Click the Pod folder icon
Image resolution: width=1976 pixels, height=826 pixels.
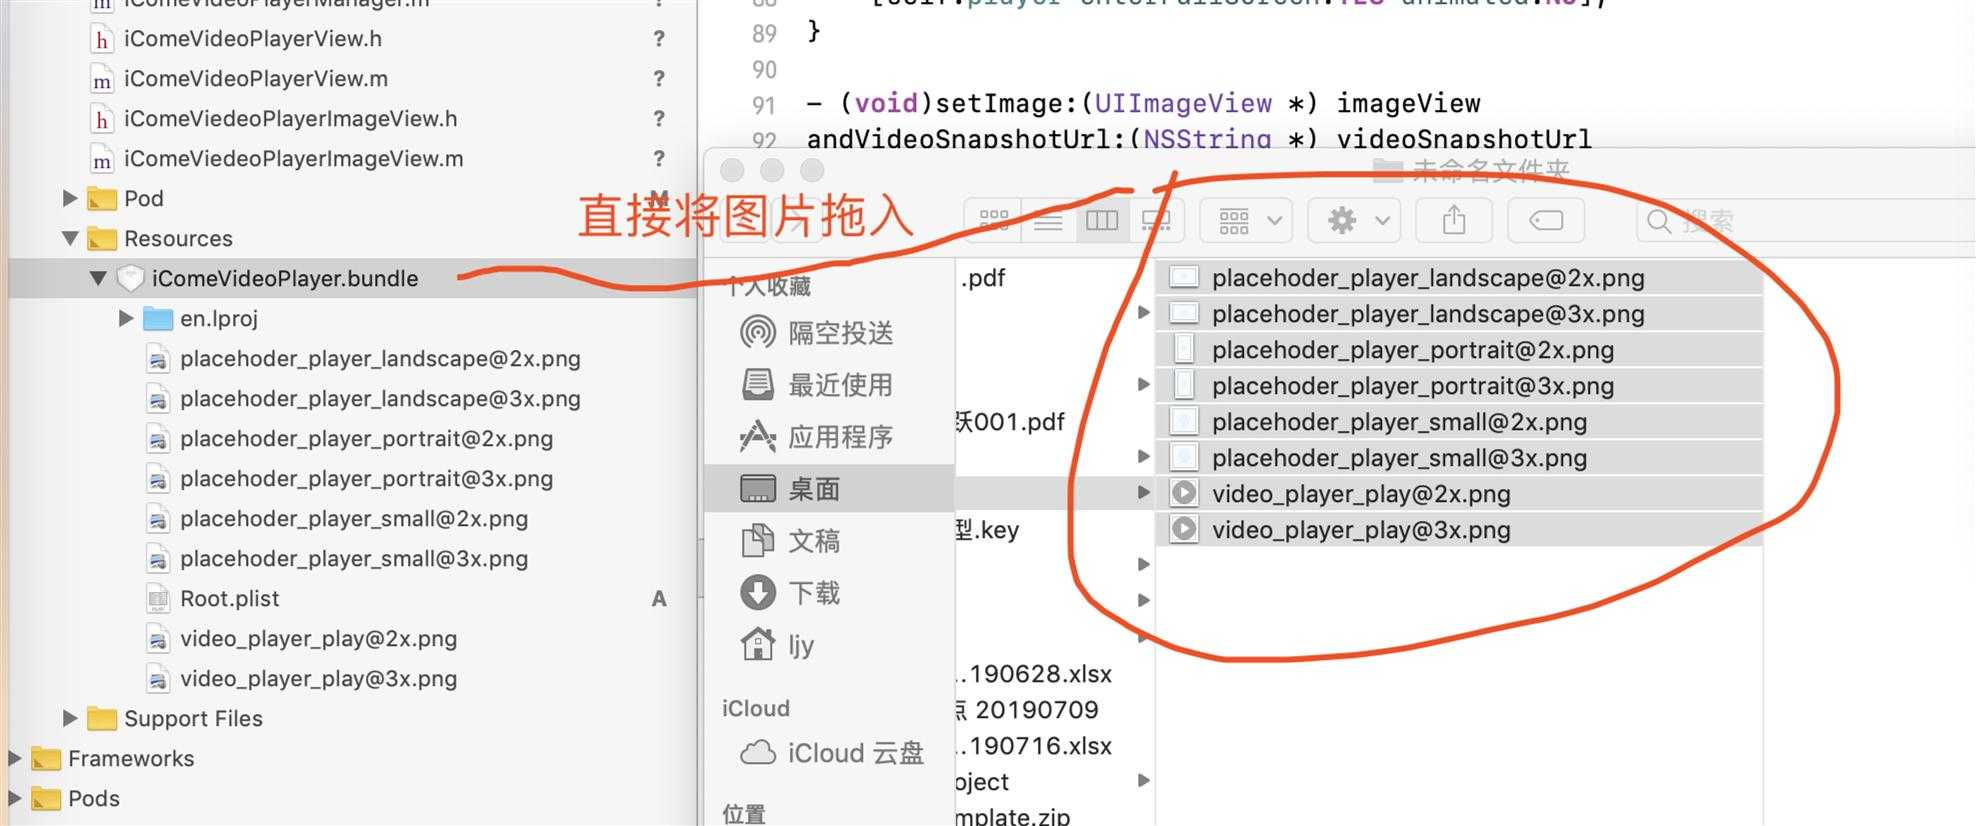(x=102, y=198)
